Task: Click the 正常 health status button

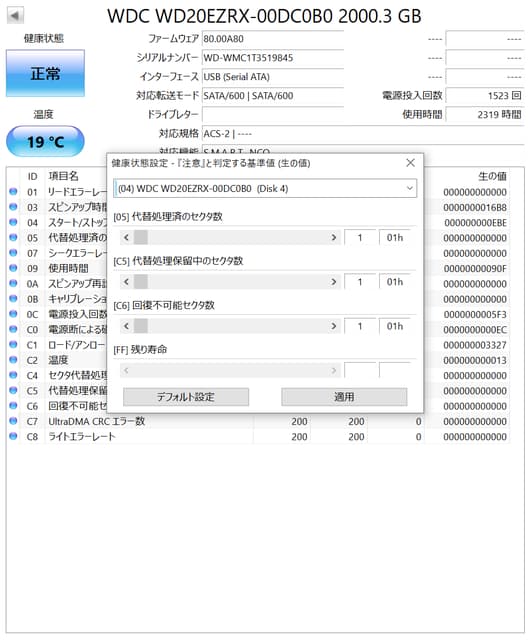Action: click(x=45, y=73)
